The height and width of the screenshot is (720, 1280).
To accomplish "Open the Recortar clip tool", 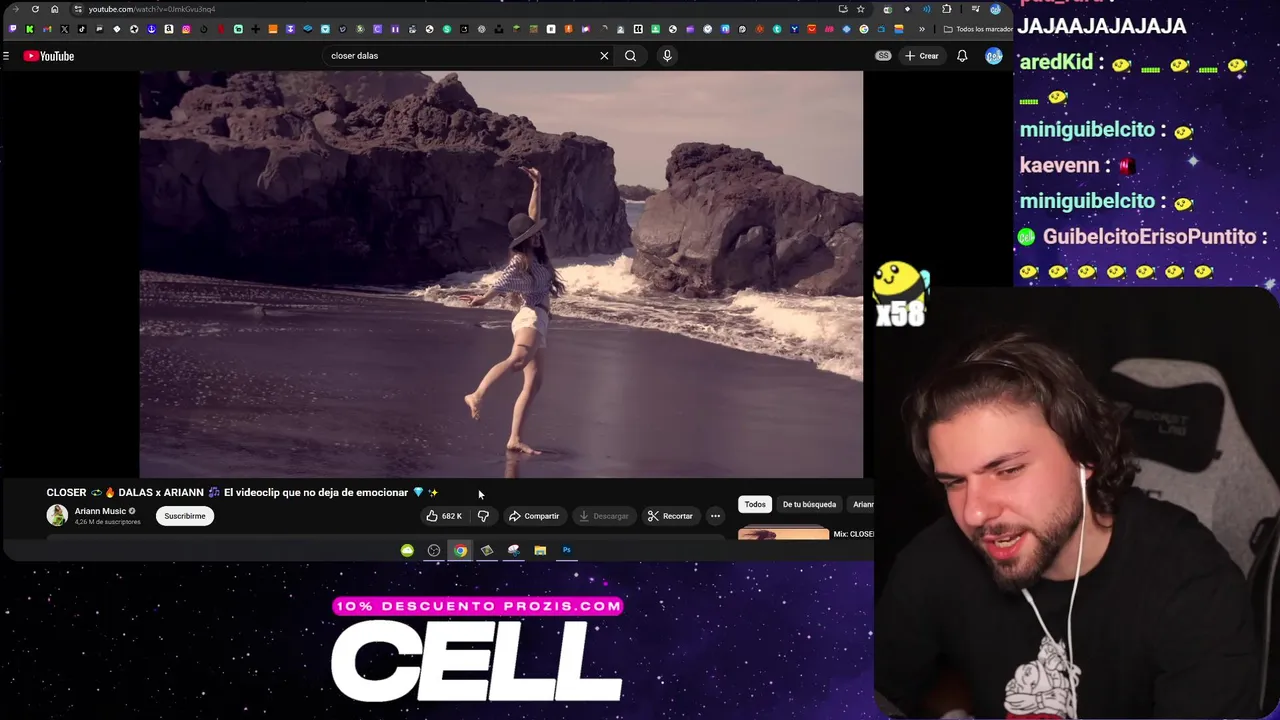I will tap(670, 516).
